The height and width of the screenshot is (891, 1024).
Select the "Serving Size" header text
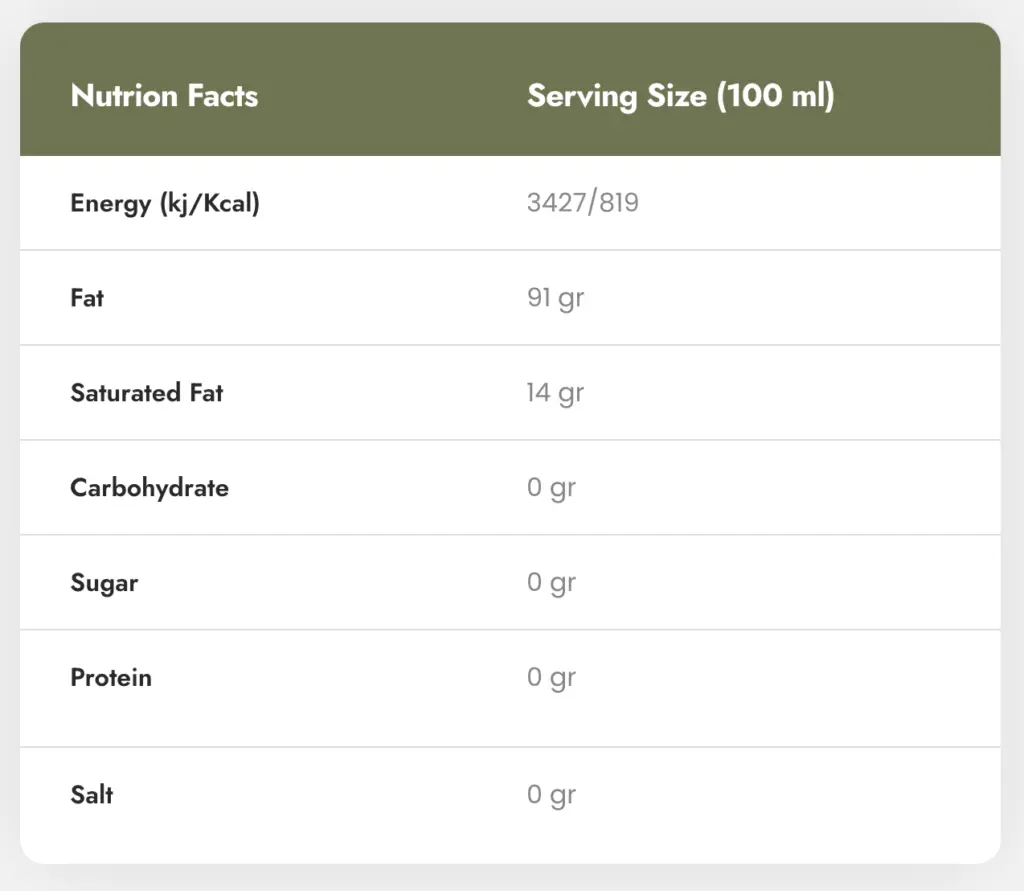click(617, 96)
